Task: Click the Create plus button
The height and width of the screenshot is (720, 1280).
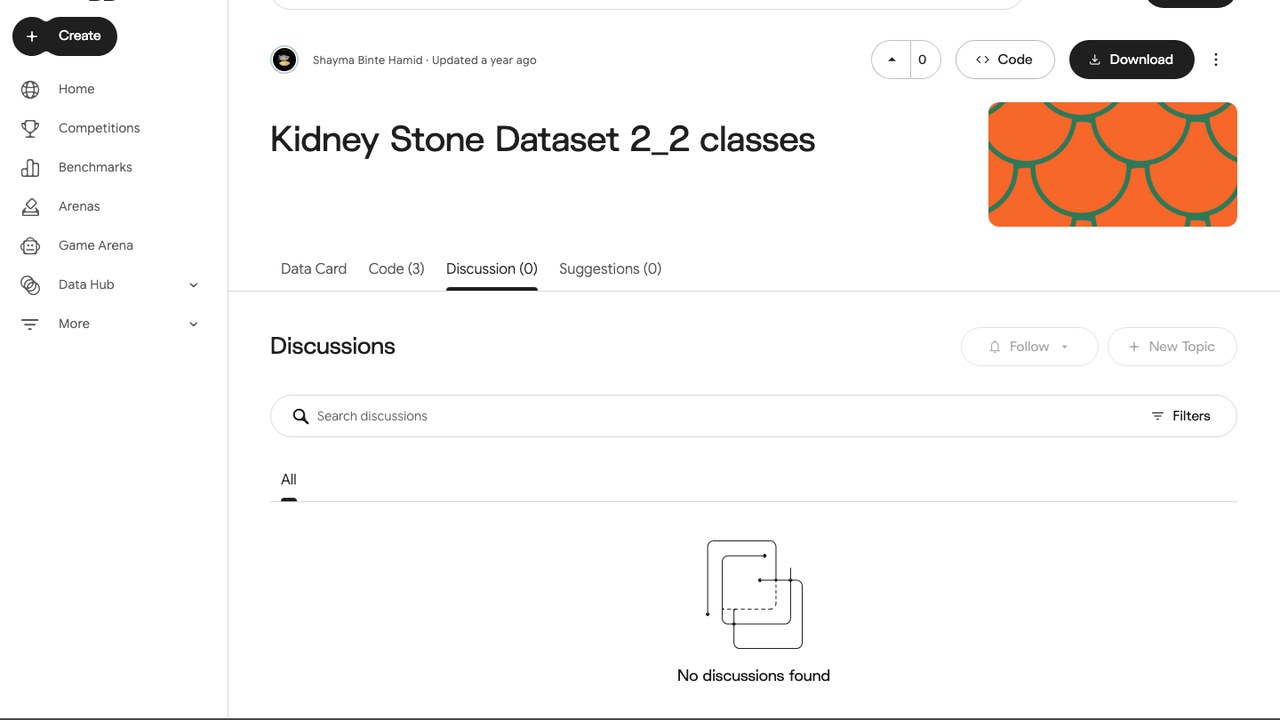Action: [64, 36]
